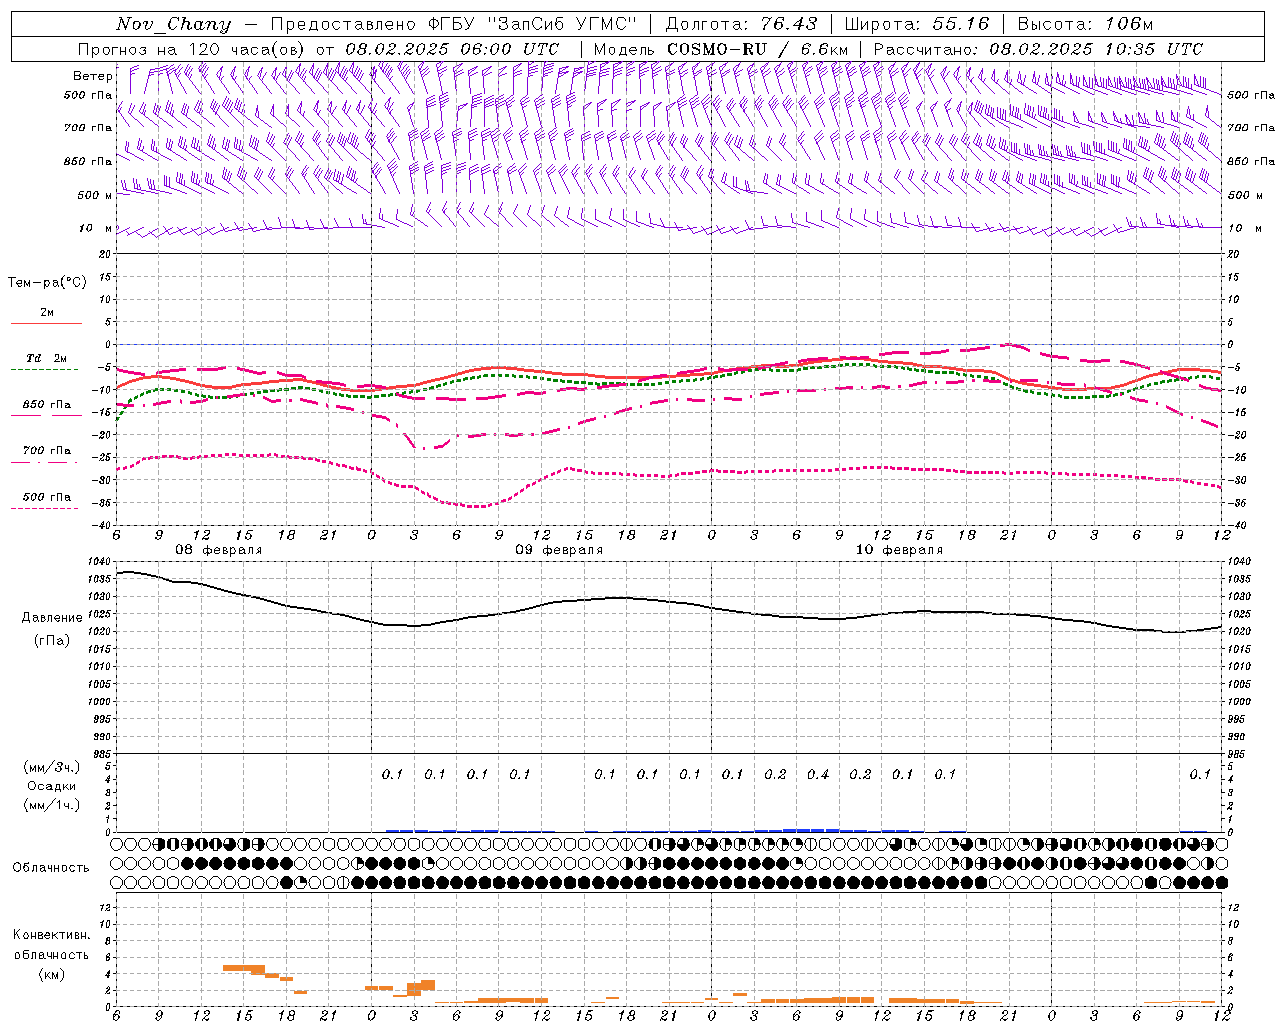Screen dimensions: 1280x1024
Task: Click the Ветер wind panel label
Action: click(93, 76)
